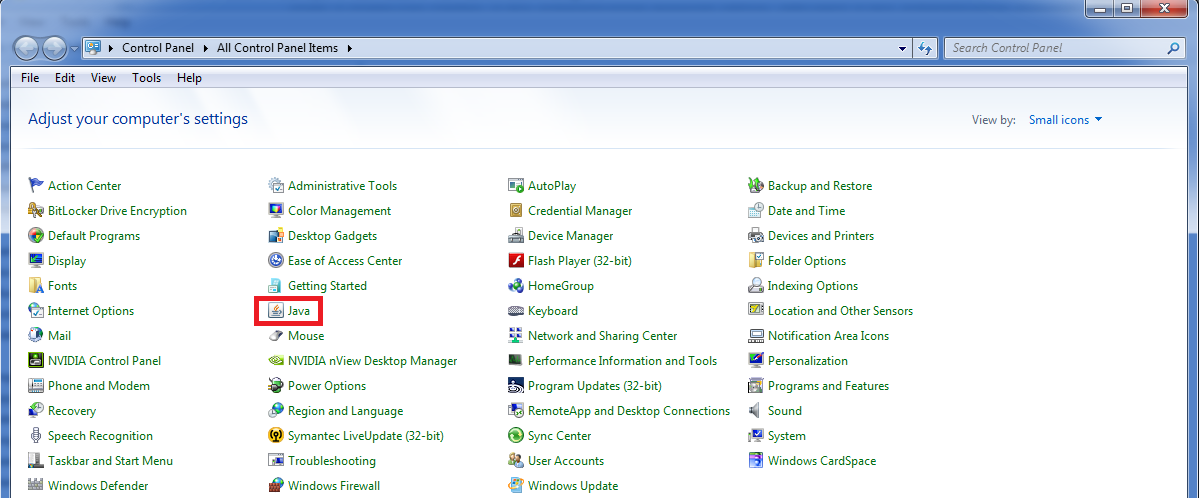Image resolution: width=1199 pixels, height=498 pixels.
Task: Open the Device Manager link
Action: click(x=570, y=236)
